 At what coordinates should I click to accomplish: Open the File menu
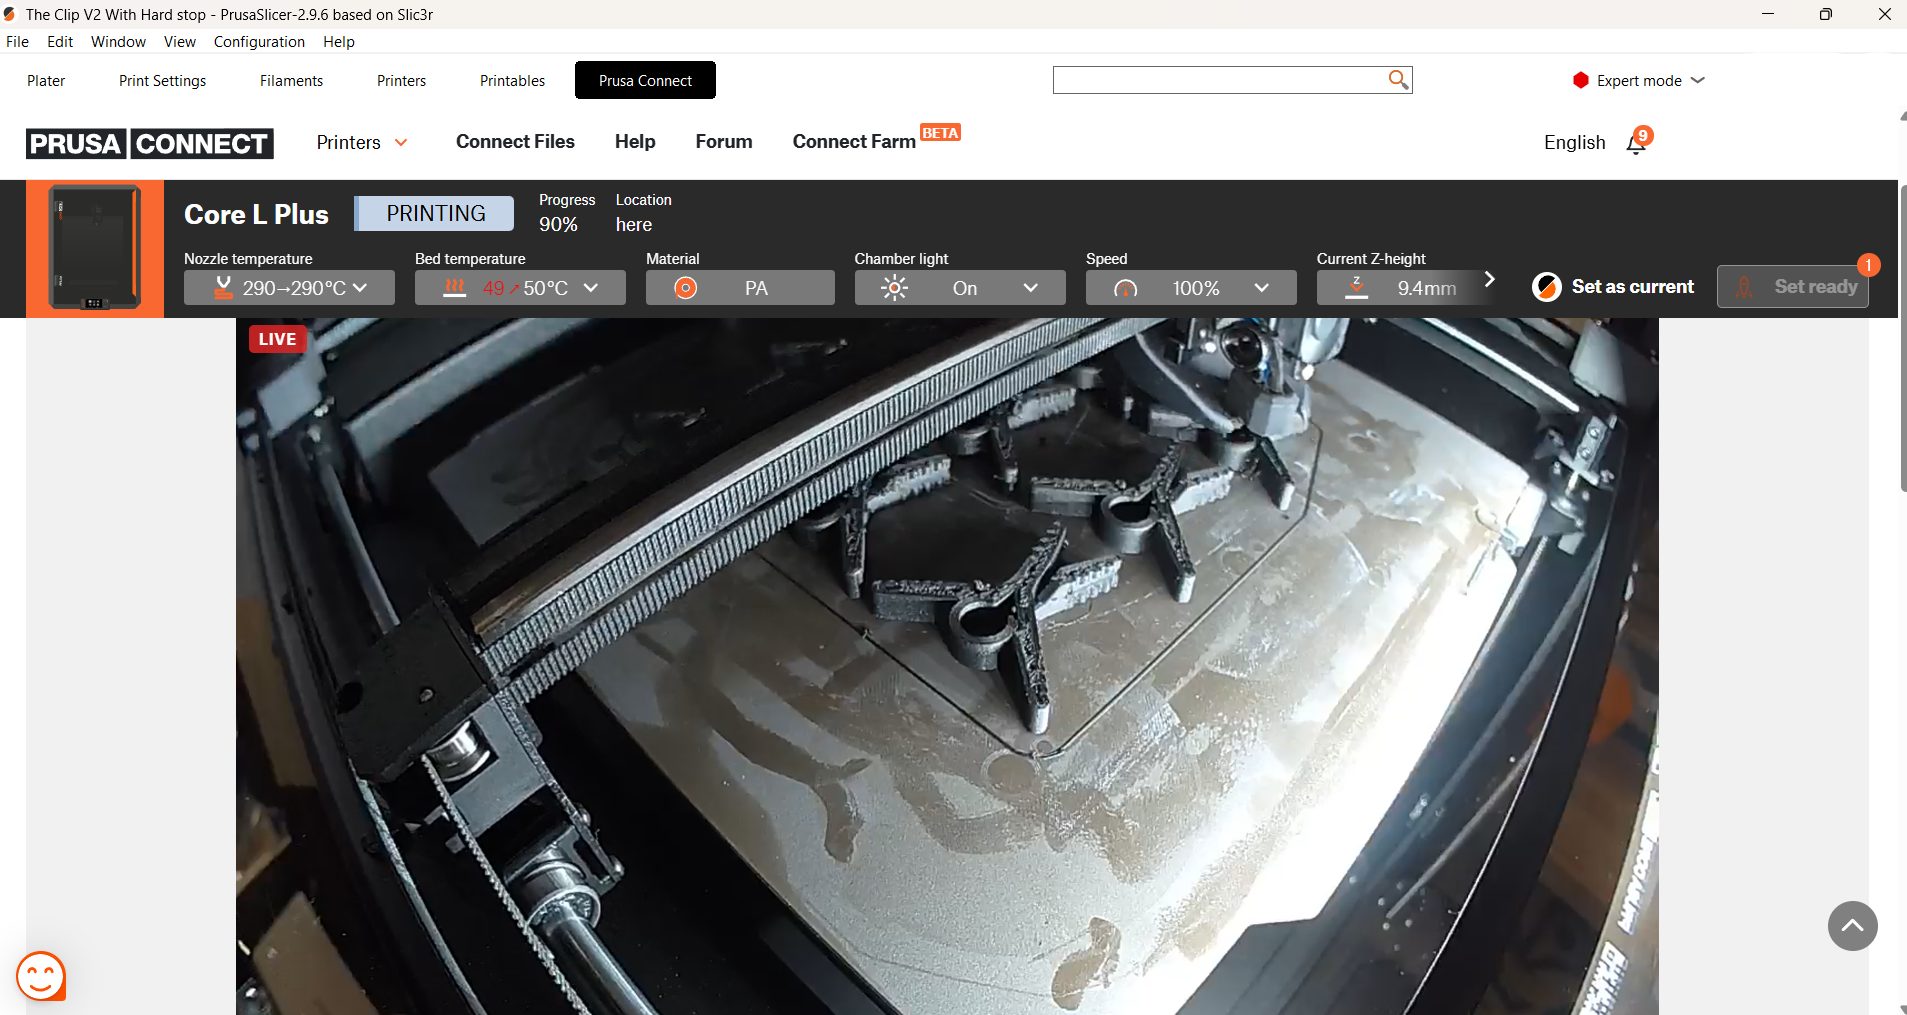tap(17, 41)
